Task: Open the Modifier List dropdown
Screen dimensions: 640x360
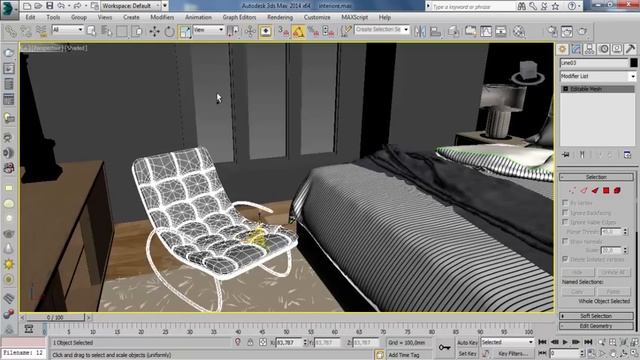Action: tap(598, 76)
